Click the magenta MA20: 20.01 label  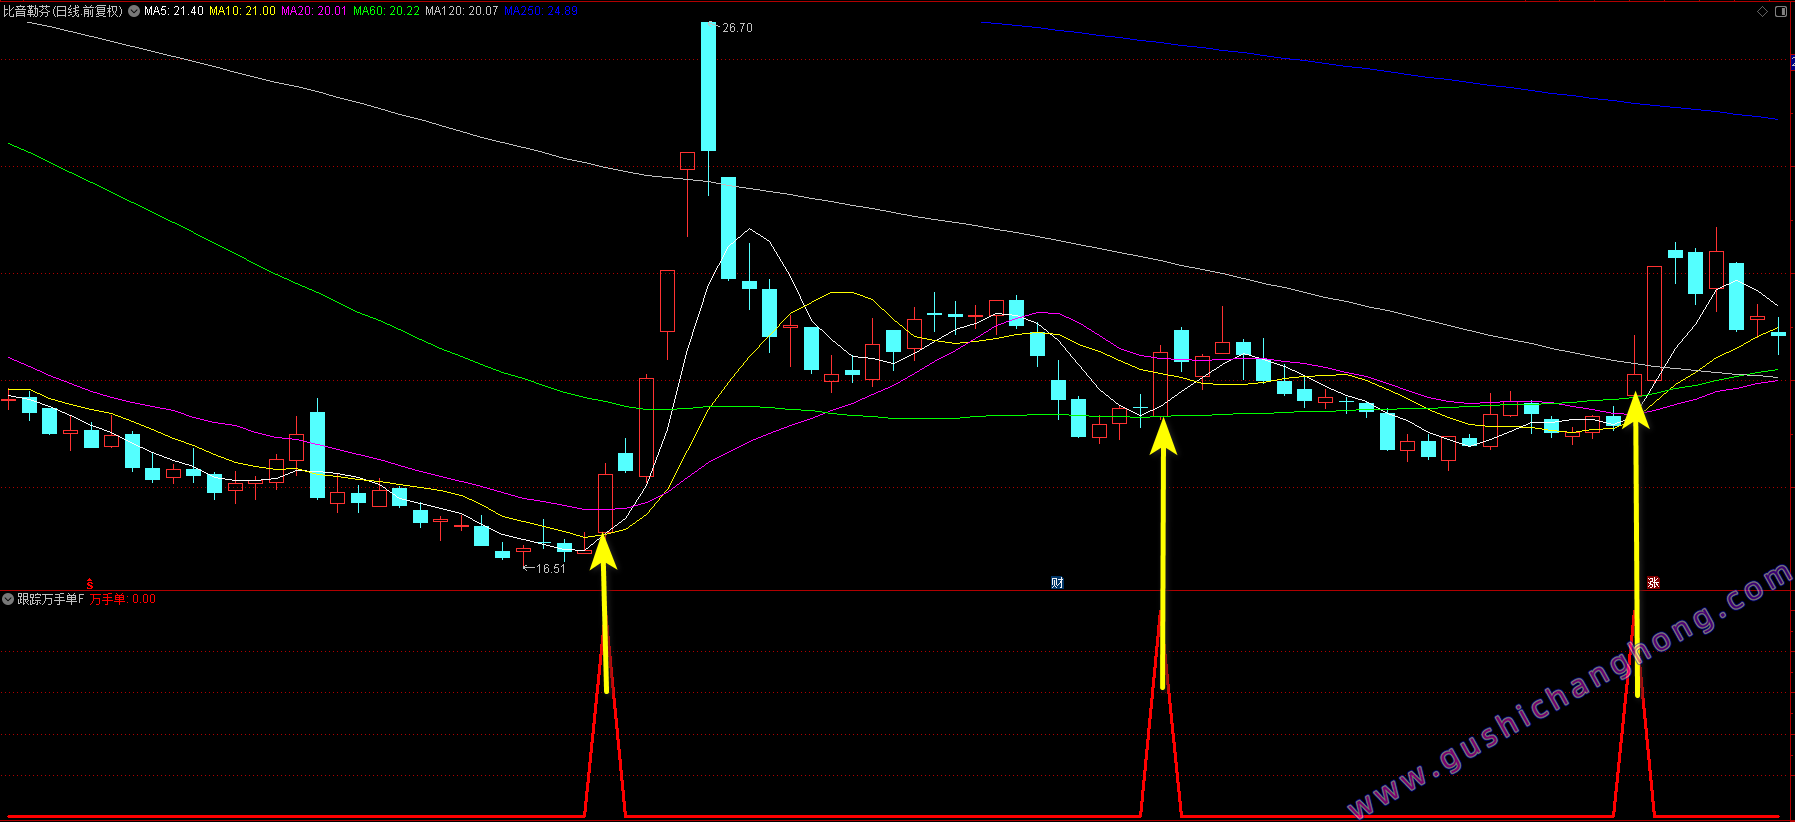tap(314, 11)
